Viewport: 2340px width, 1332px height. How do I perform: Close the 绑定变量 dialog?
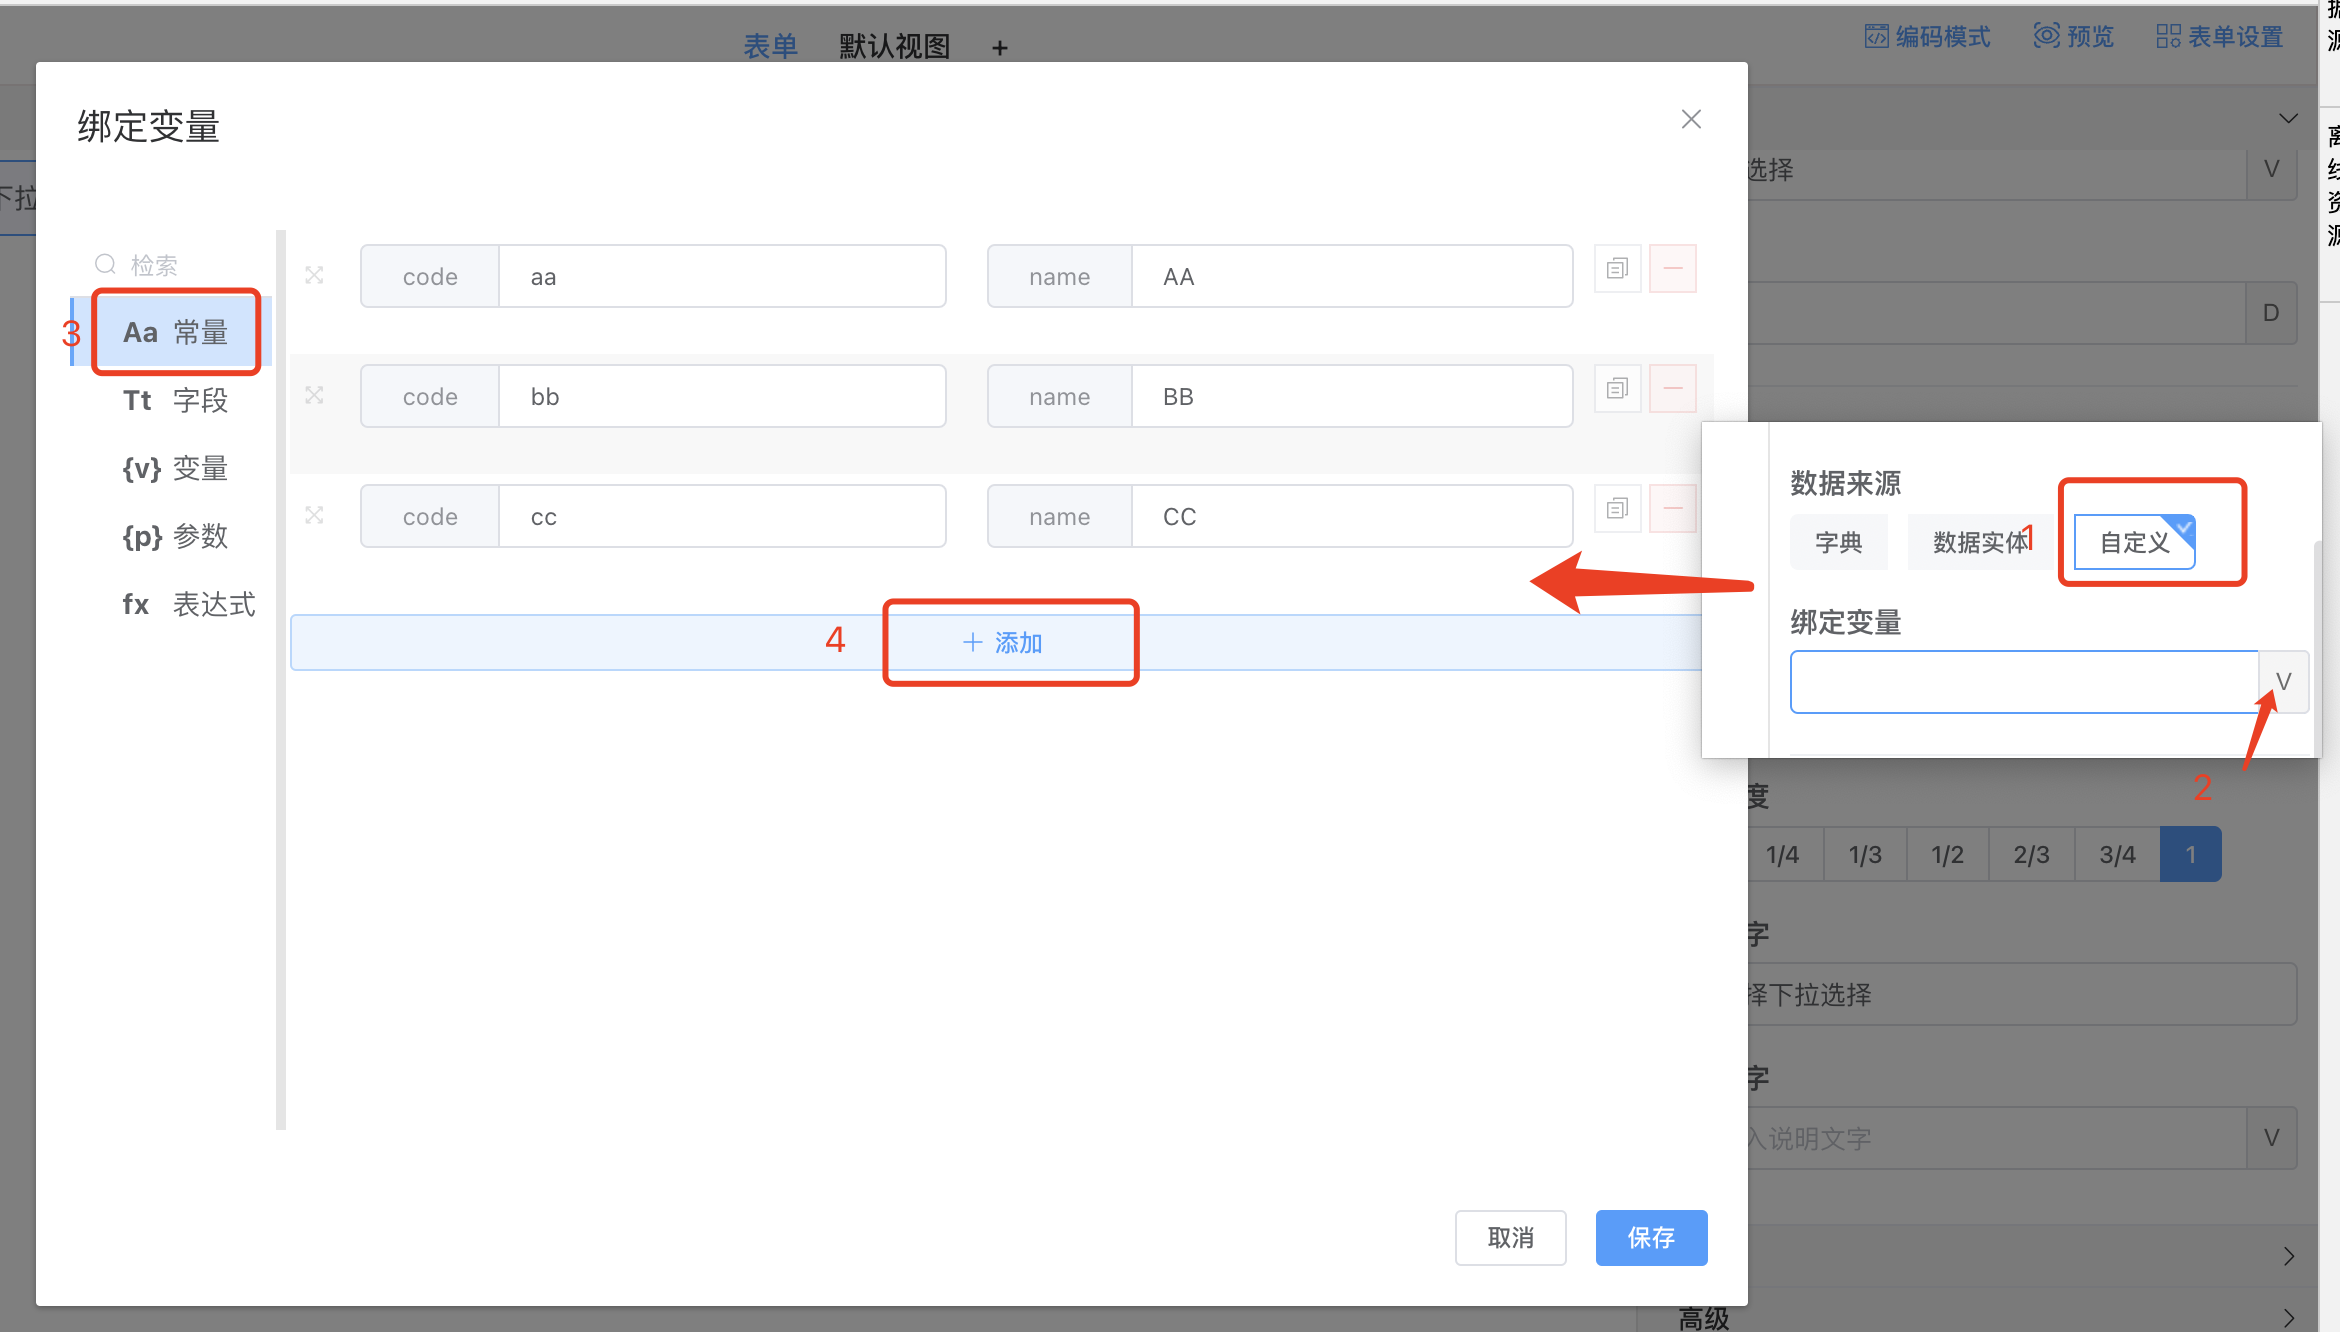(x=1691, y=119)
